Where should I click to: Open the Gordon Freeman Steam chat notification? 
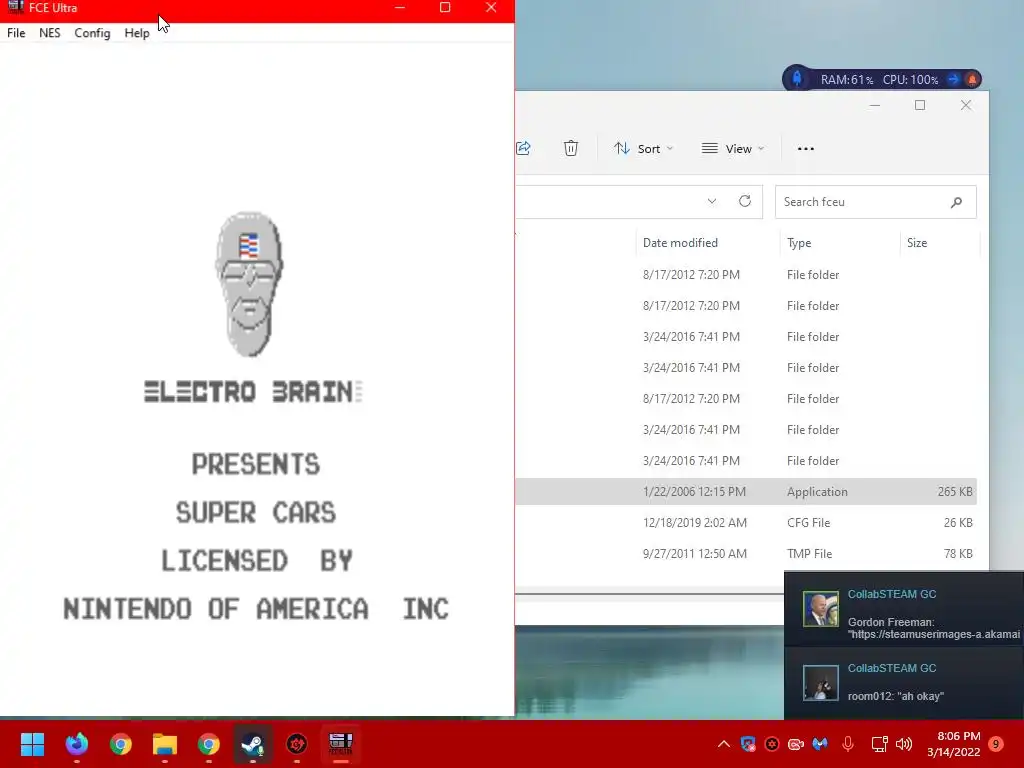[x=904, y=609]
